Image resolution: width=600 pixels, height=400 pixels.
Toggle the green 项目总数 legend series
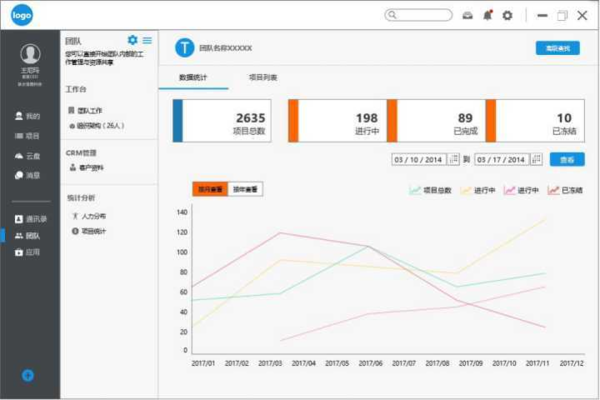(x=430, y=190)
